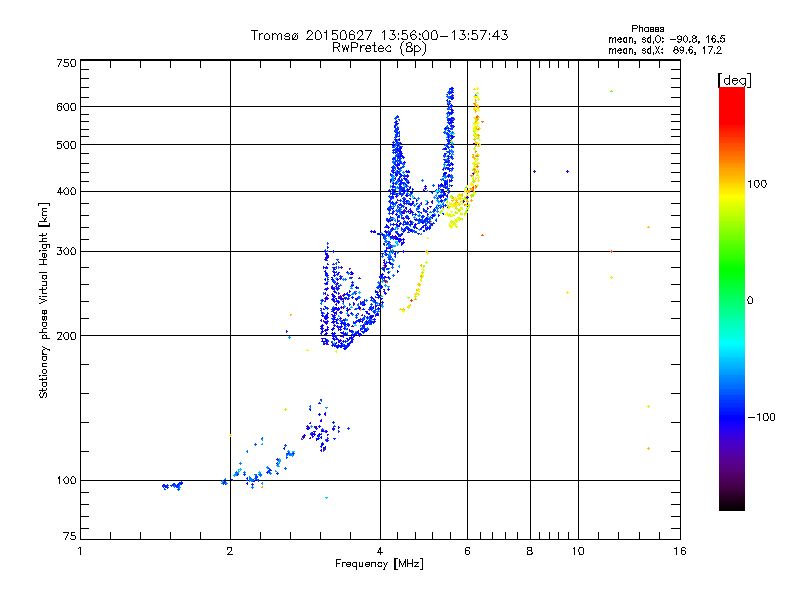
Task: Click the yellow X-mode trace above 6 MHz
Action: tap(476, 138)
